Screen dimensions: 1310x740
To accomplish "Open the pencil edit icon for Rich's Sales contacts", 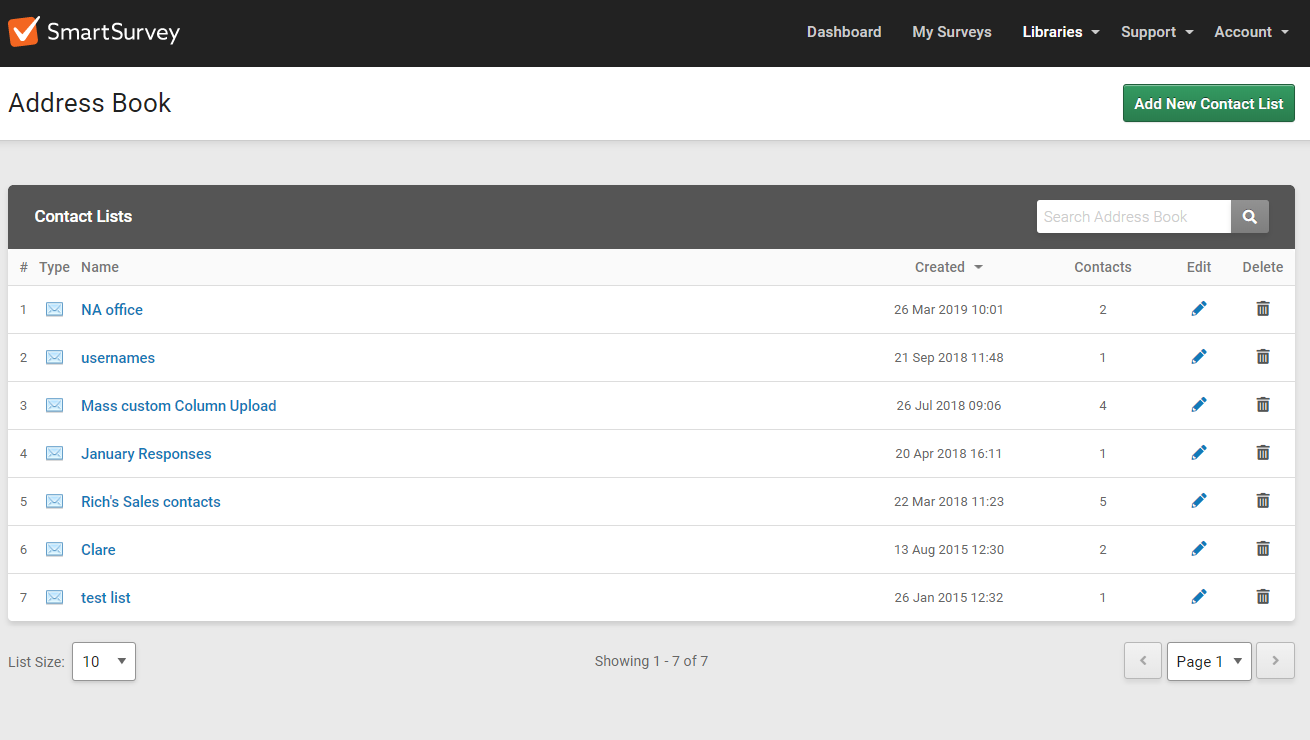I will (x=1199, y=500).
